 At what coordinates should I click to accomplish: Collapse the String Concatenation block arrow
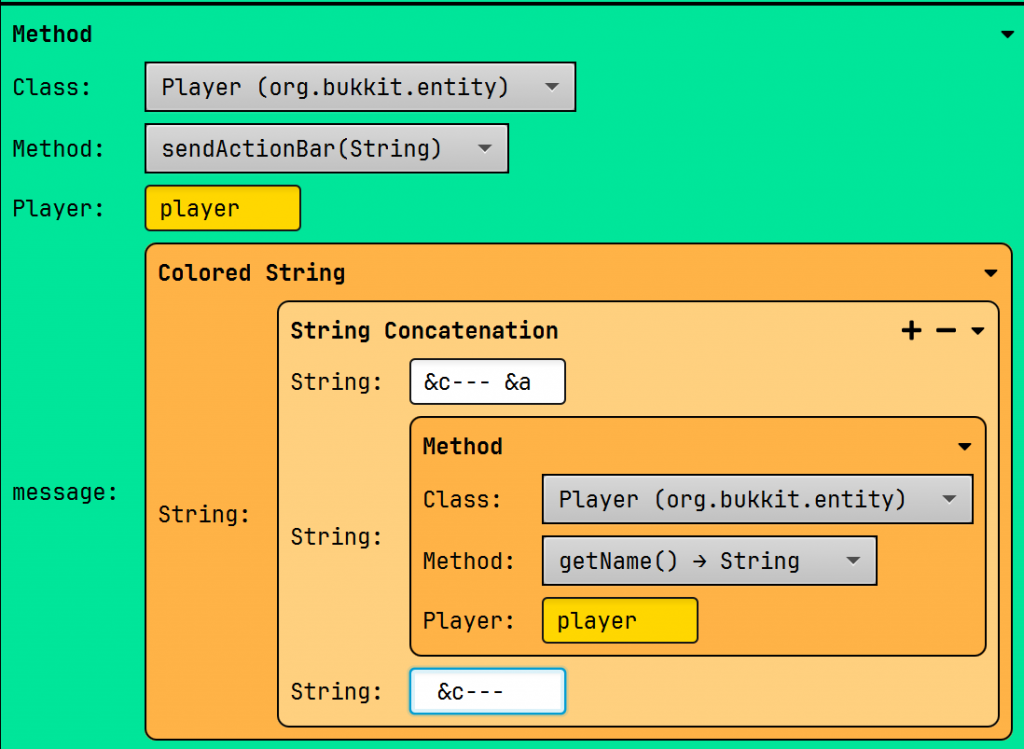[x=978, y=331]
